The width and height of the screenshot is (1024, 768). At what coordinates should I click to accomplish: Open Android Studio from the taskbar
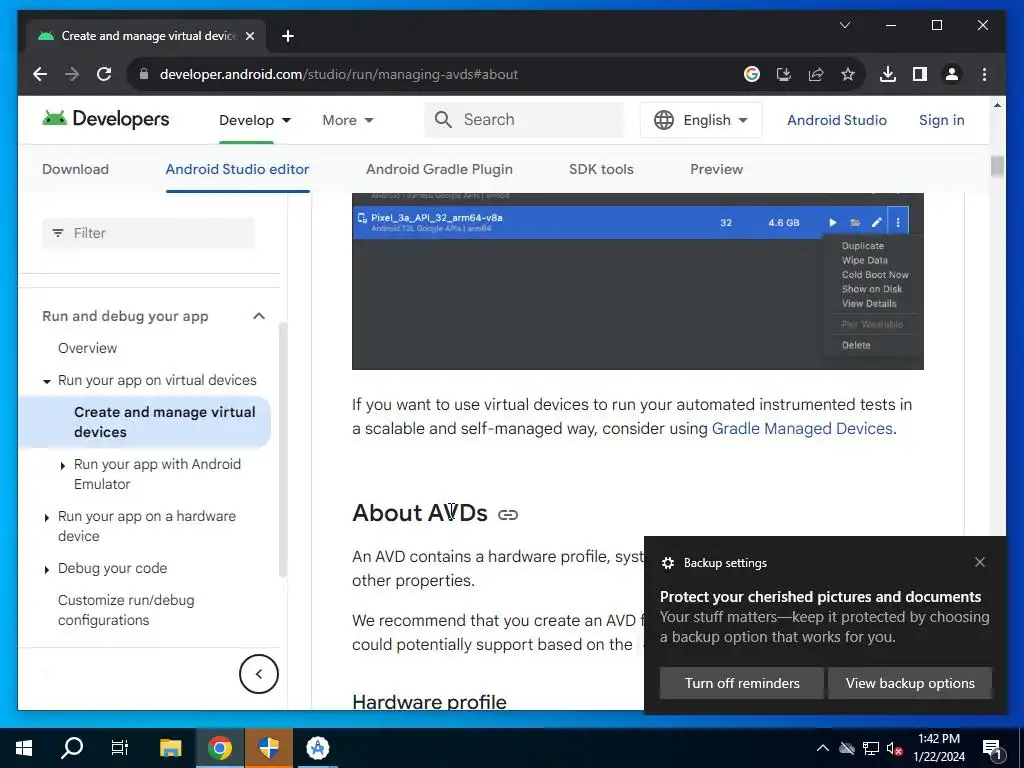[x=318, y=748]
